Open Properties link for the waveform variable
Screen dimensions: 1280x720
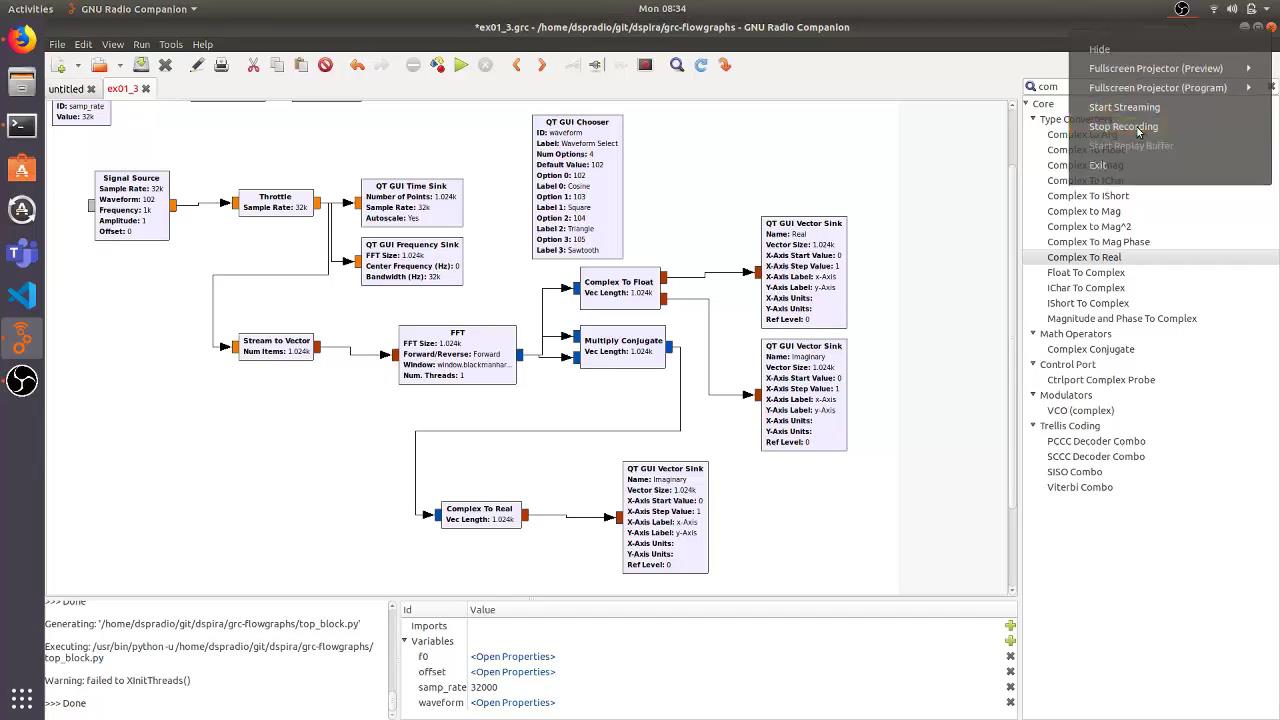[512, 703]
